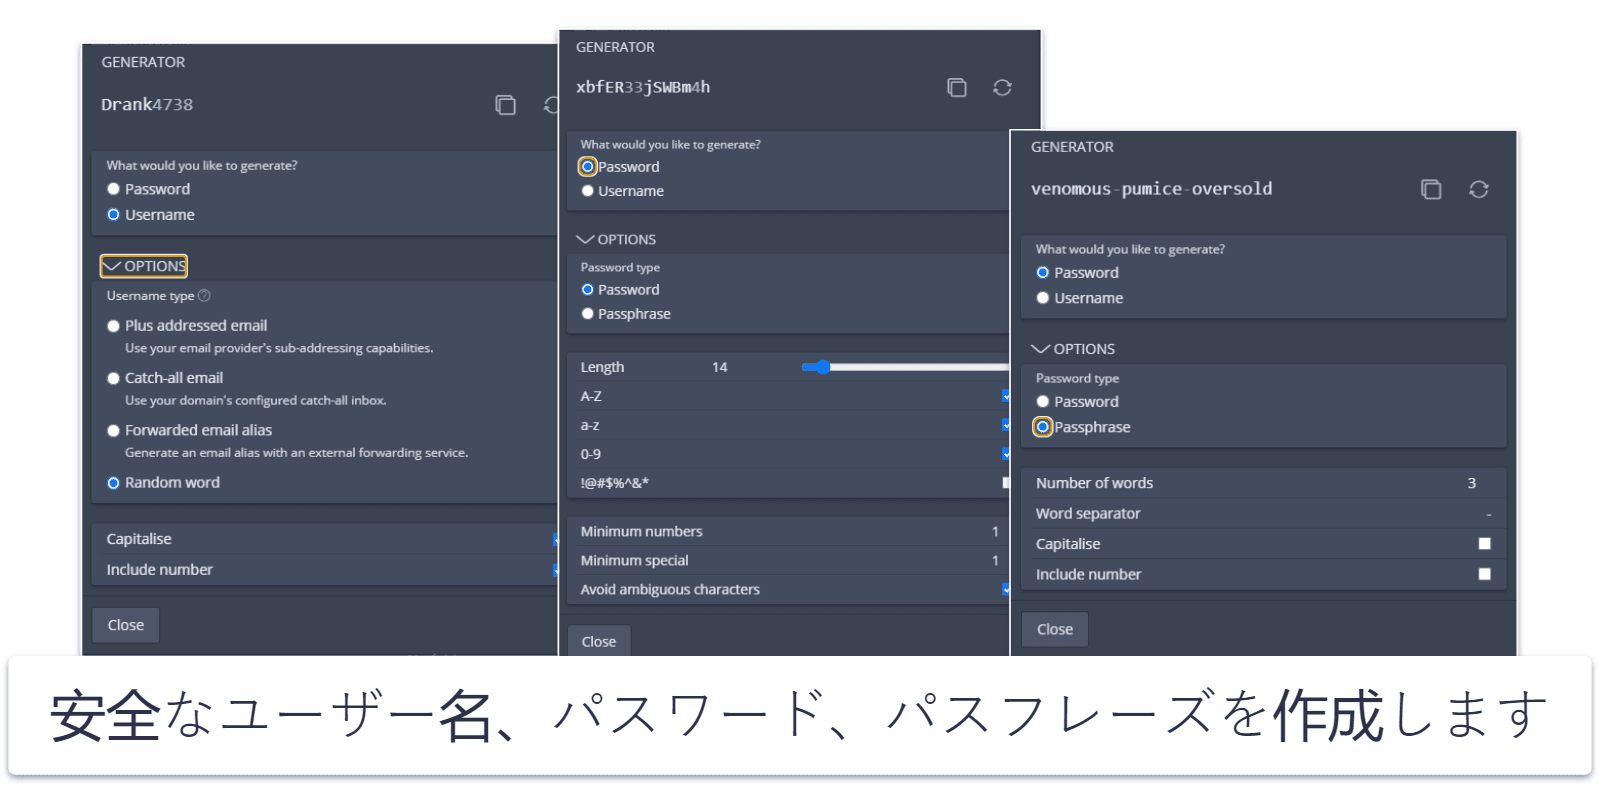Select Password under 'What would you like' in right window
Viewport: 1599px width, 790px height.
[1043, 273]
